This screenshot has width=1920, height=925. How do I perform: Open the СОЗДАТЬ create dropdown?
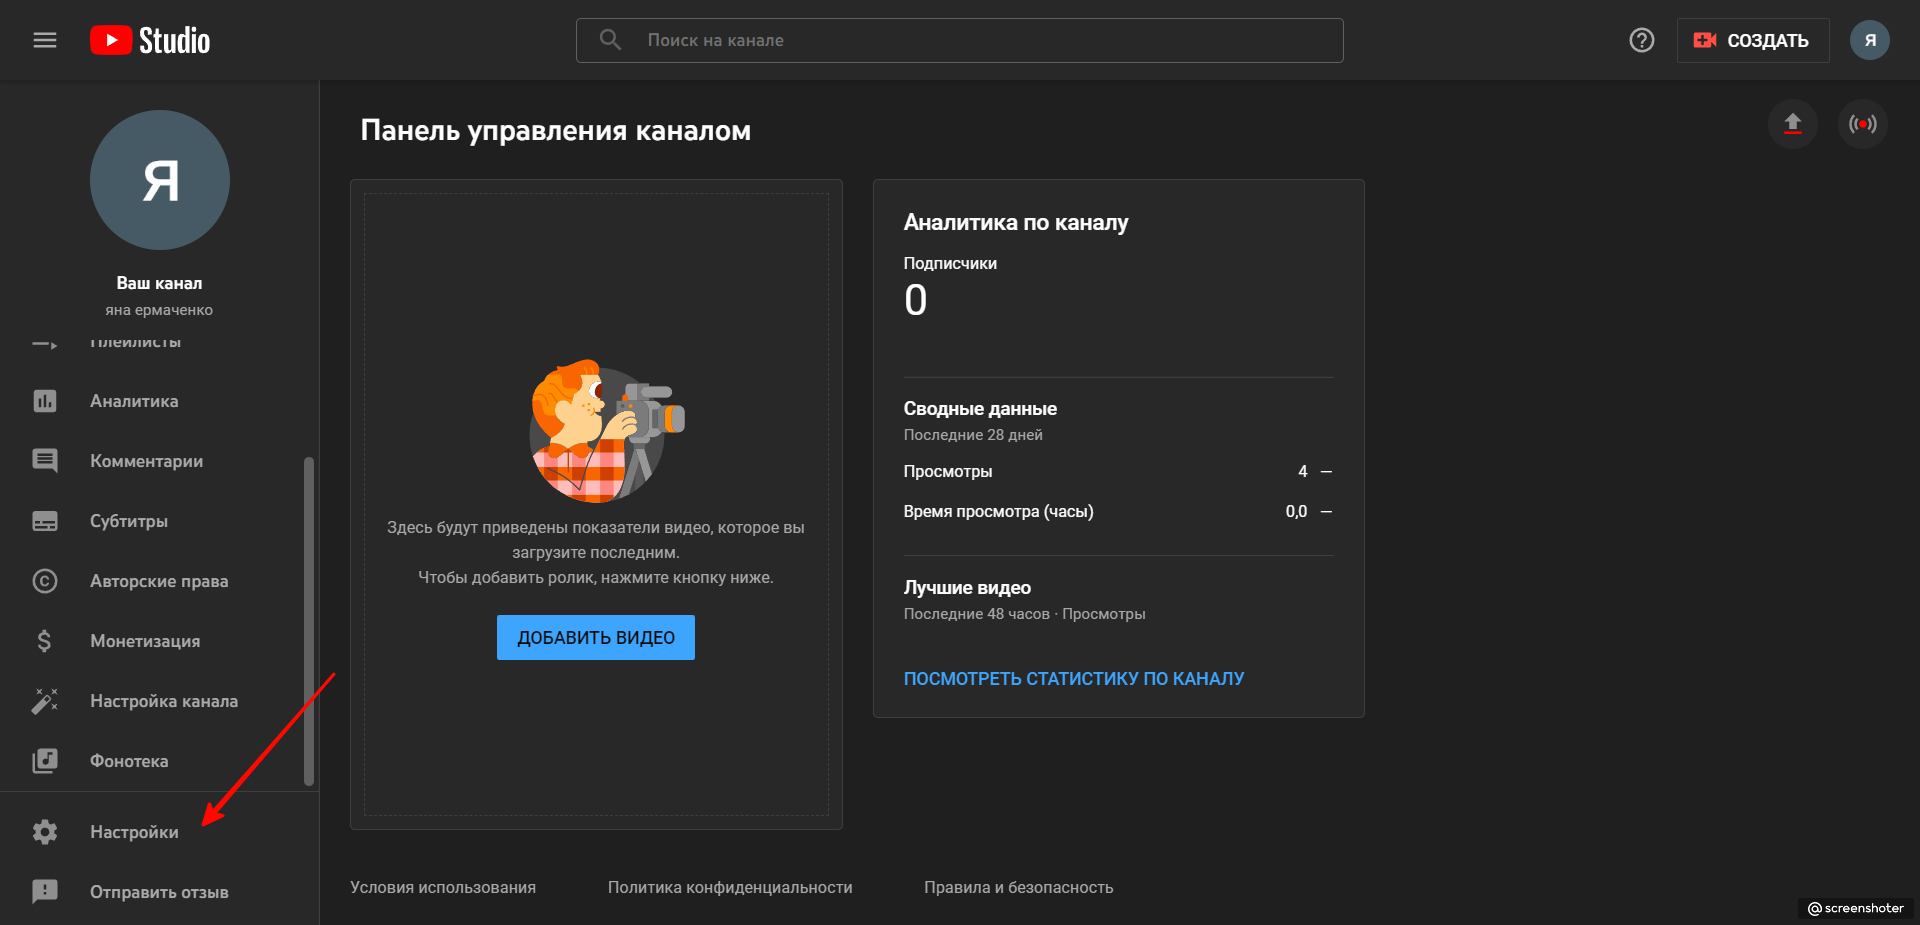1752,40
